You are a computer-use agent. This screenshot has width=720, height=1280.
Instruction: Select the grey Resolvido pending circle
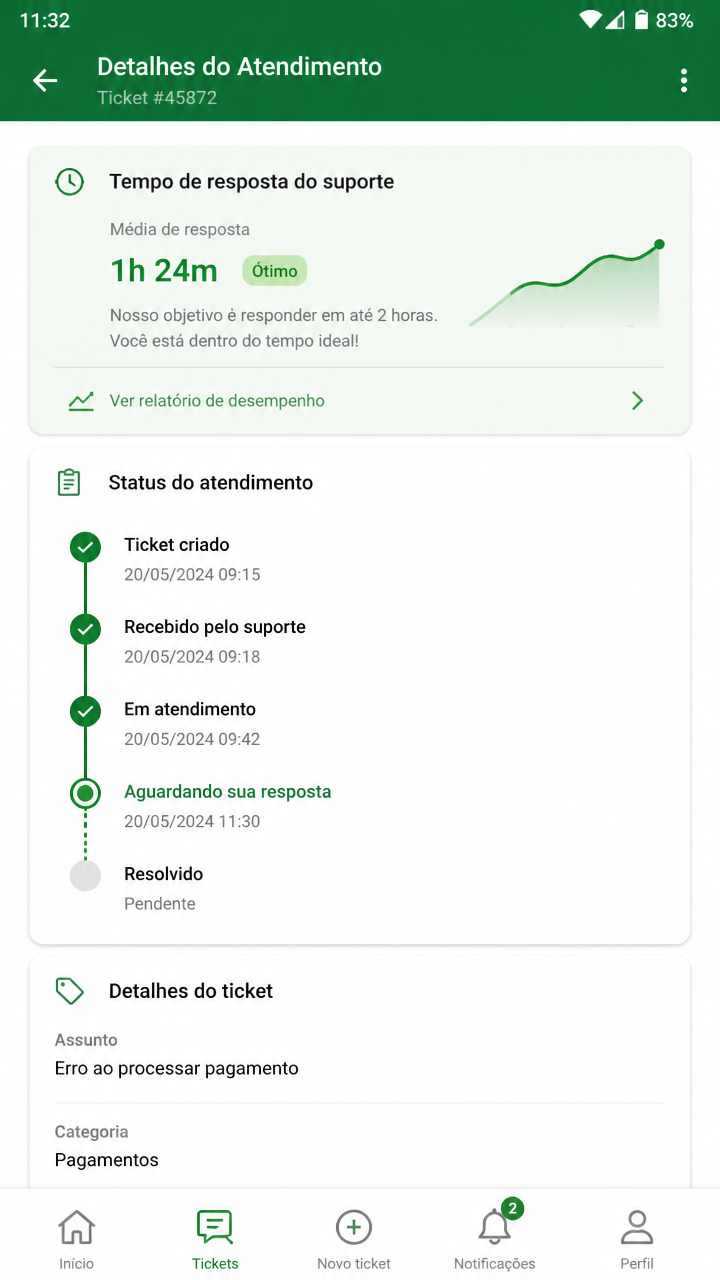tap(86, 876)
